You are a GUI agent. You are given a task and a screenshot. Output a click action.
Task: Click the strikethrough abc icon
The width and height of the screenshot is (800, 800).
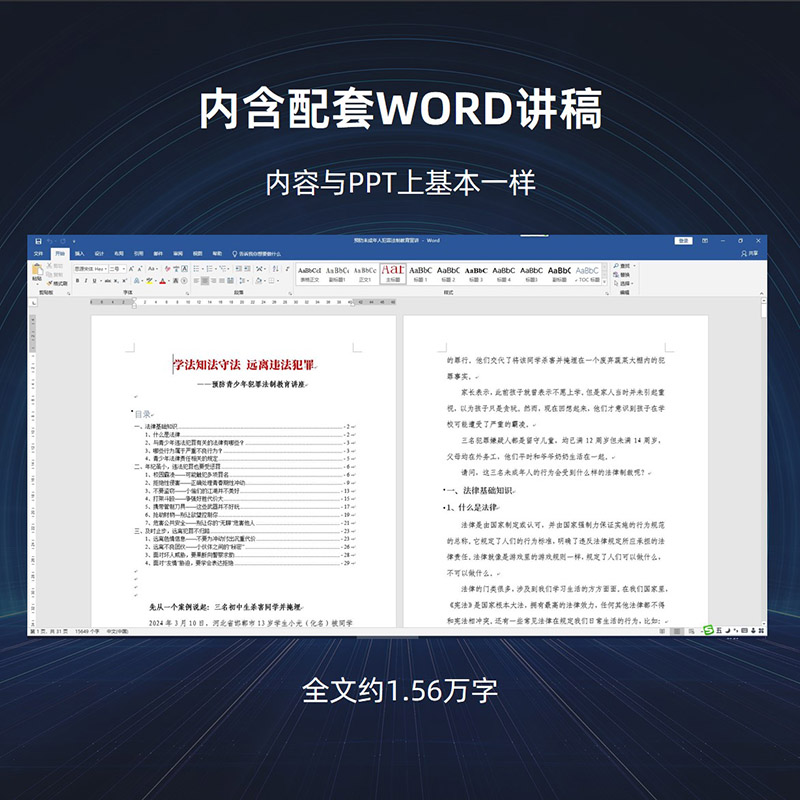pyautogui.click(x=108, y=281)
